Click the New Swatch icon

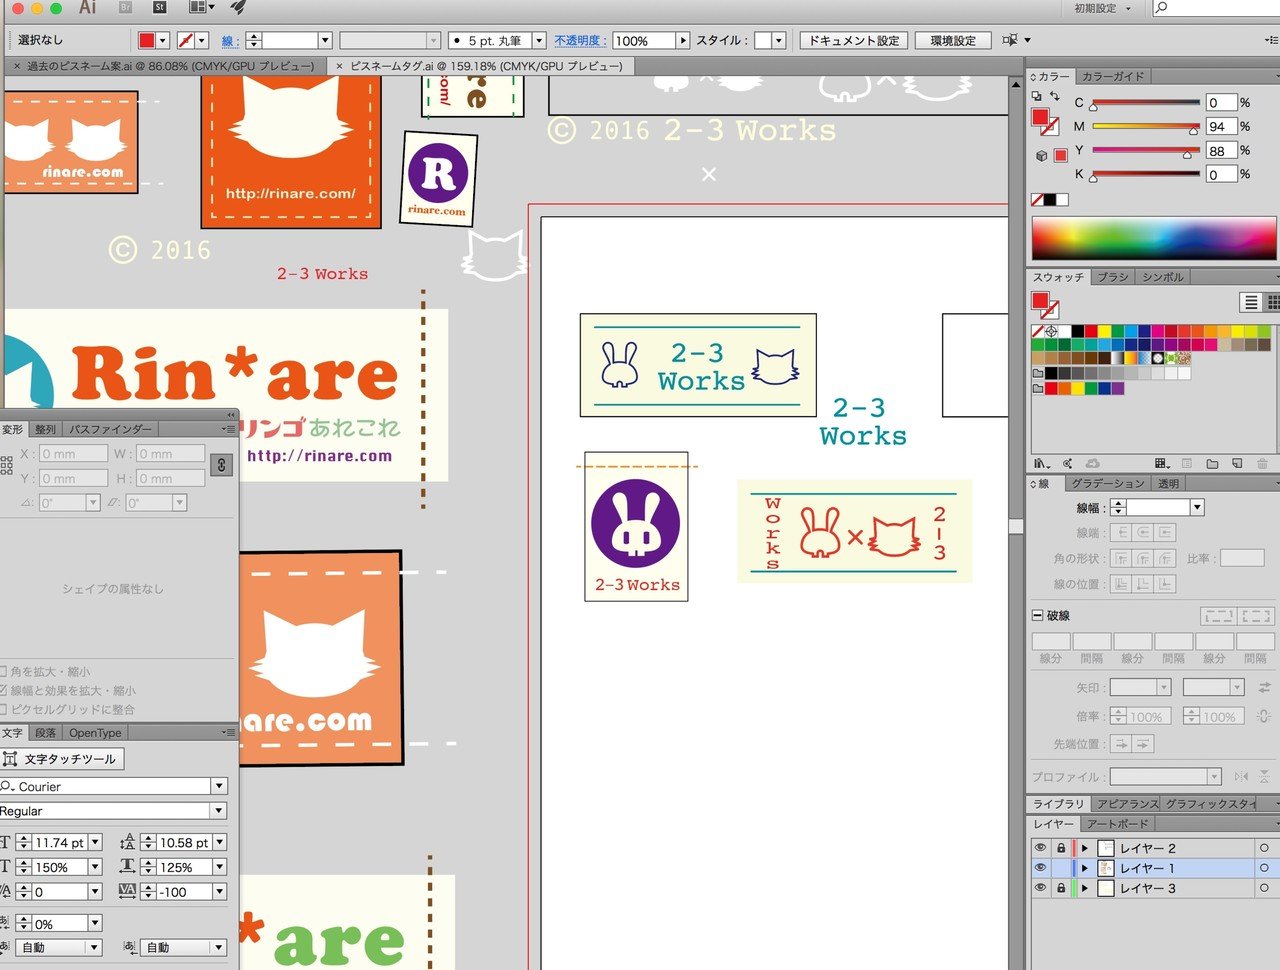pos(1237,464)
